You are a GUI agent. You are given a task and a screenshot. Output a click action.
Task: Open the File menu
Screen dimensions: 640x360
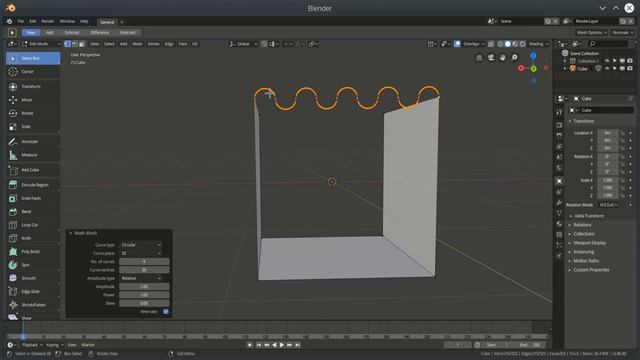(20, 21)
